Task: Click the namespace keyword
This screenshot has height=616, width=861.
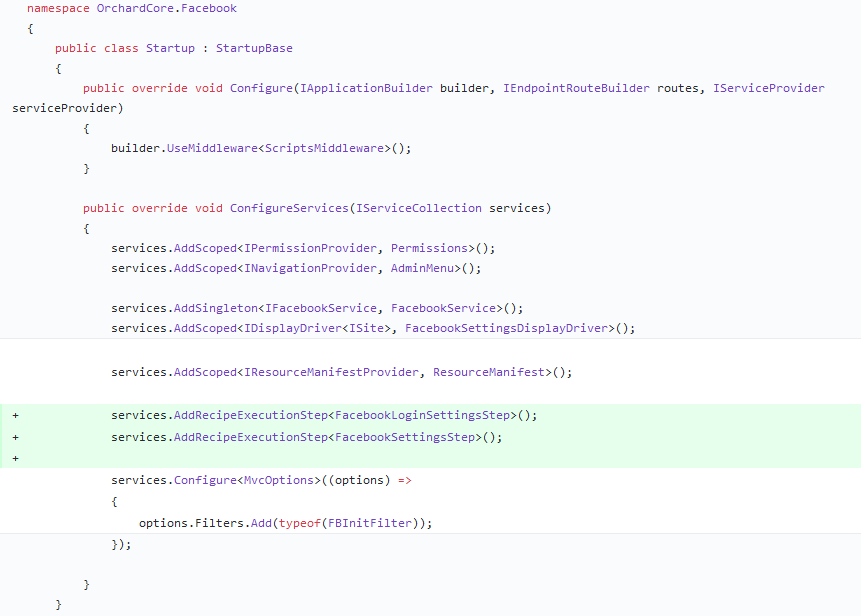Action: tap(58, 8)
